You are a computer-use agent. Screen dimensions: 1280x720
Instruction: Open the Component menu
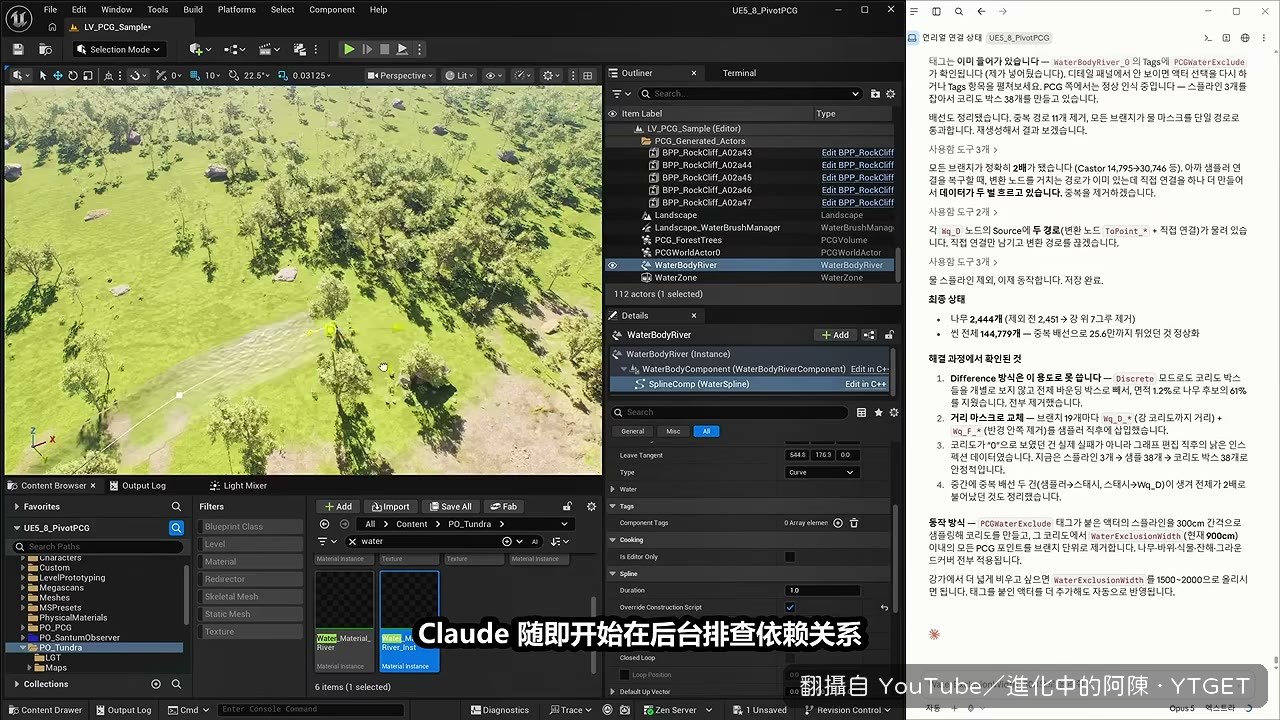[x=332, y=10]
